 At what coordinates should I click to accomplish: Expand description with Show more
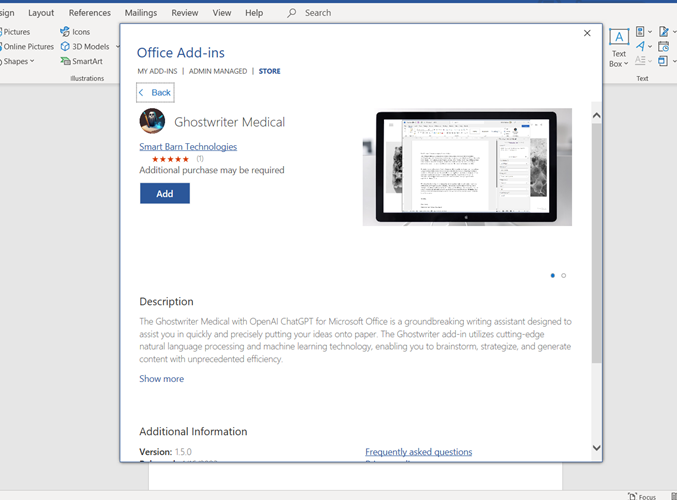(161, 379)
